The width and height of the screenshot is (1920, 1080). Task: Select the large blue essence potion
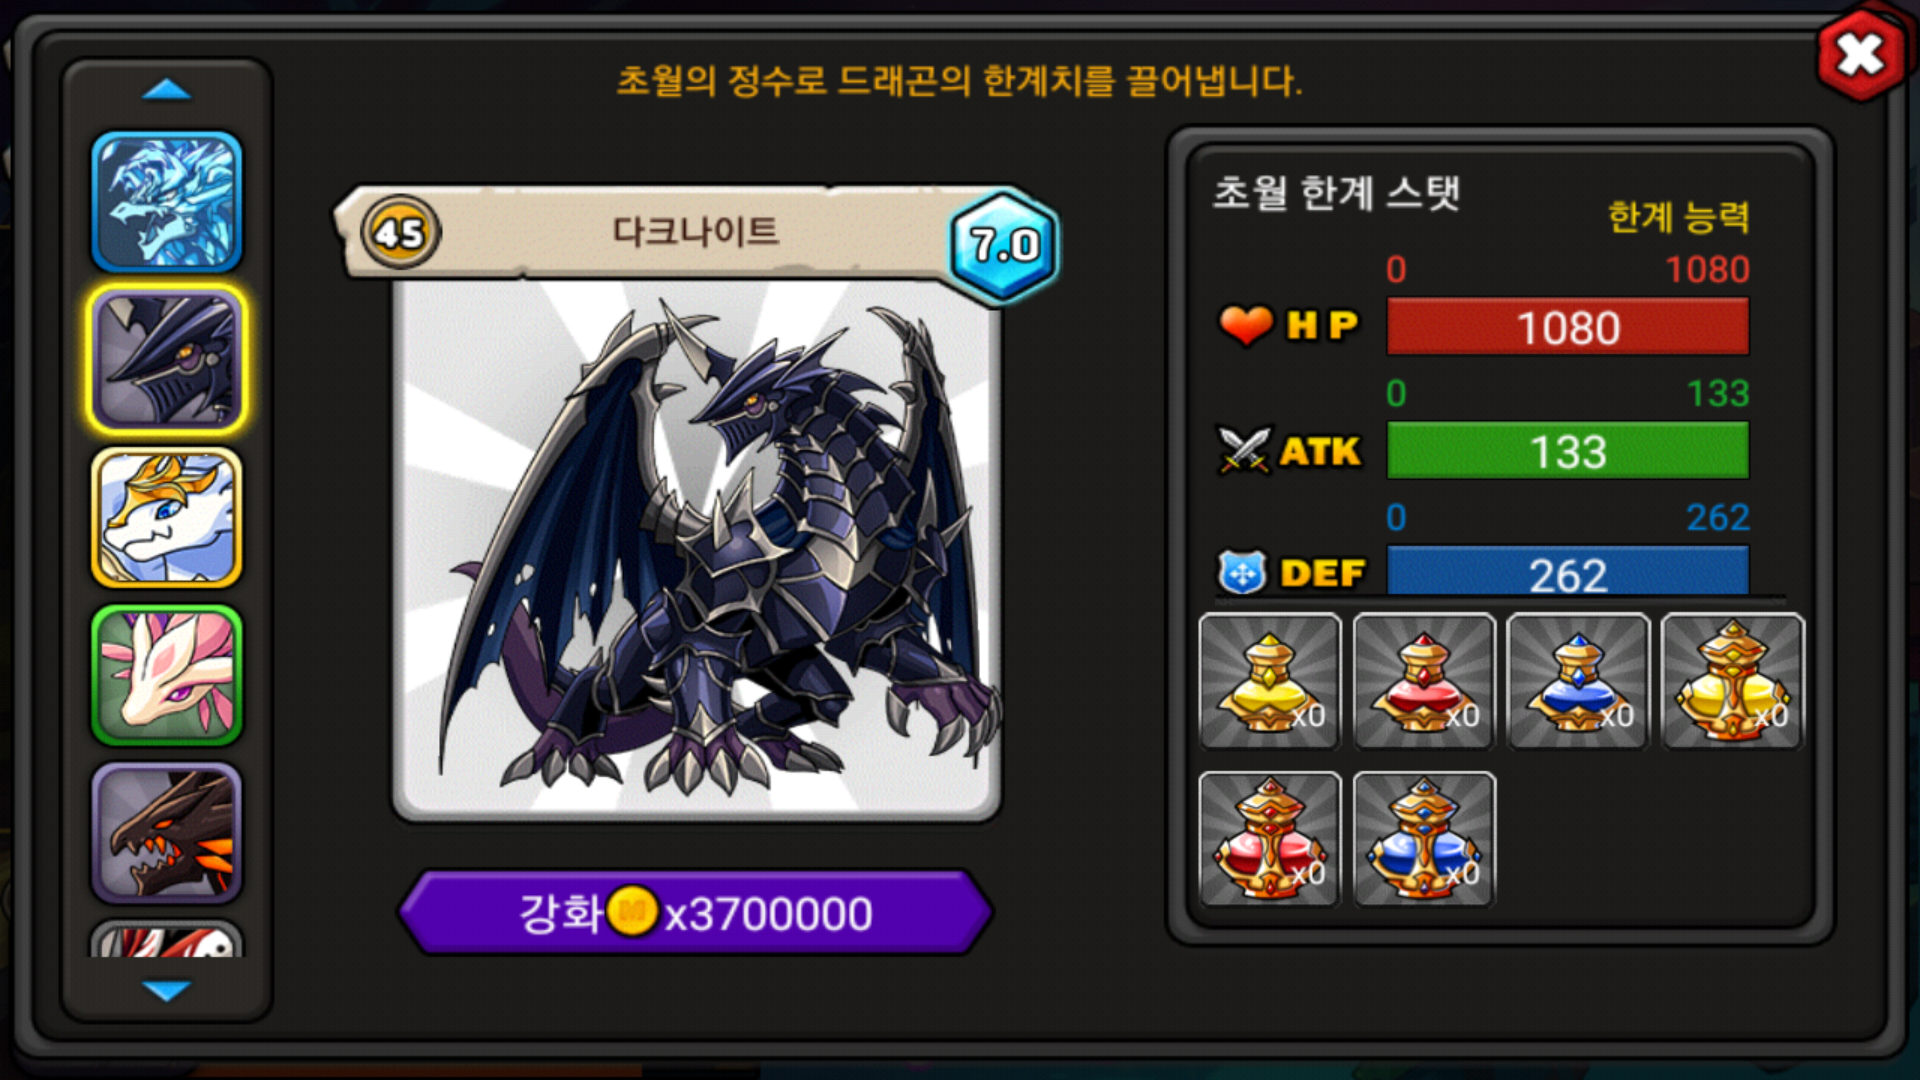pos(1424,839)
